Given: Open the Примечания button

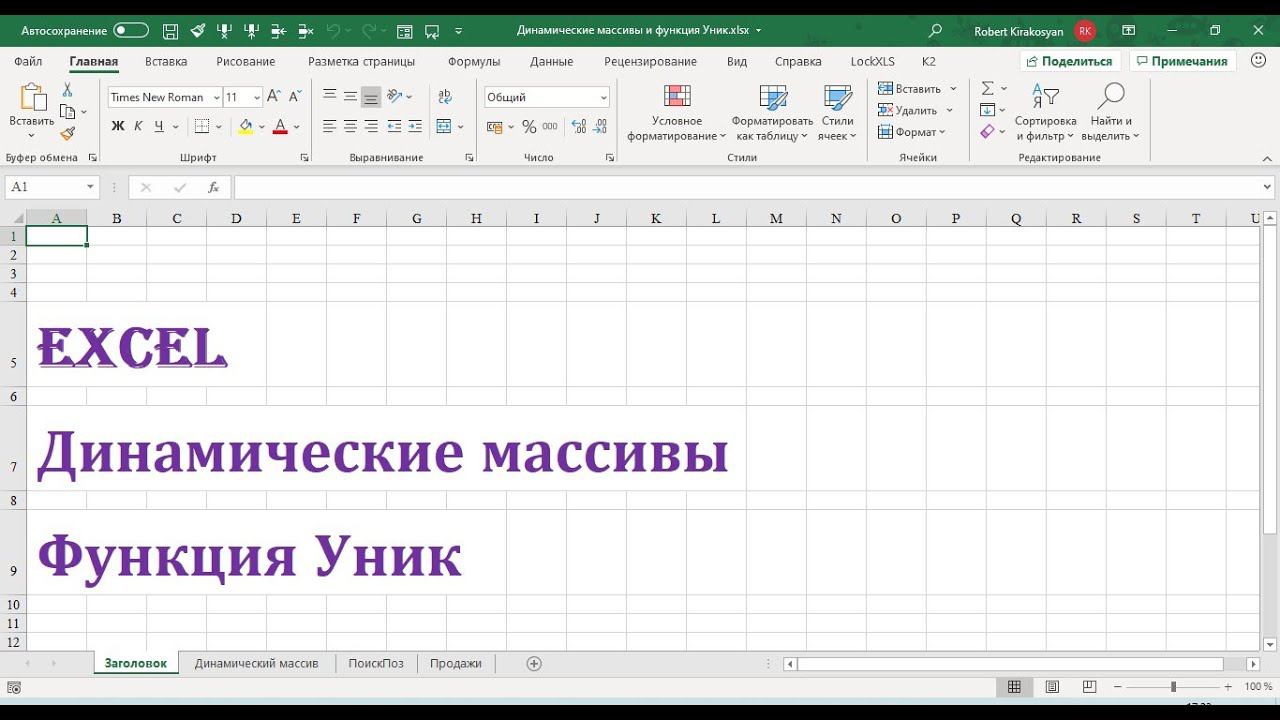Looking at the screenshot, I should click(1183, 61).
